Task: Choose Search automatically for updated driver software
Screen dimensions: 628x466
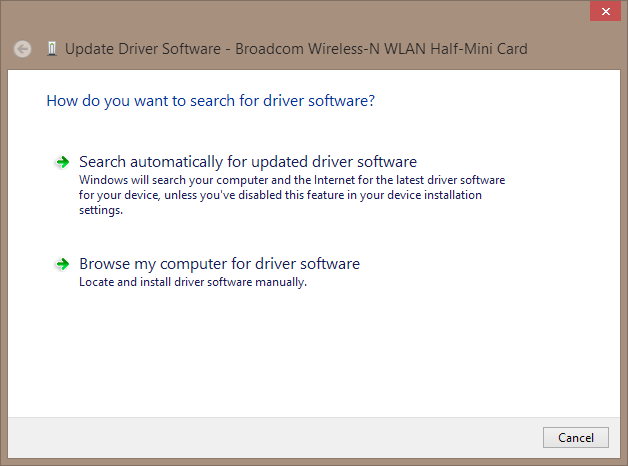Action: coord(248,162)
